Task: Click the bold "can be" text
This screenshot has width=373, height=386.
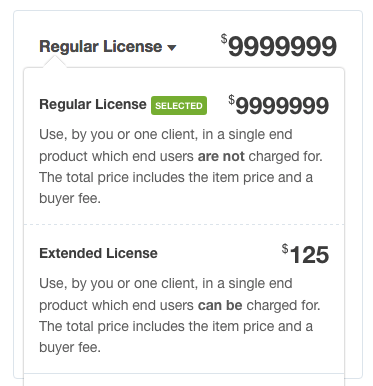Action: (220, 305)
